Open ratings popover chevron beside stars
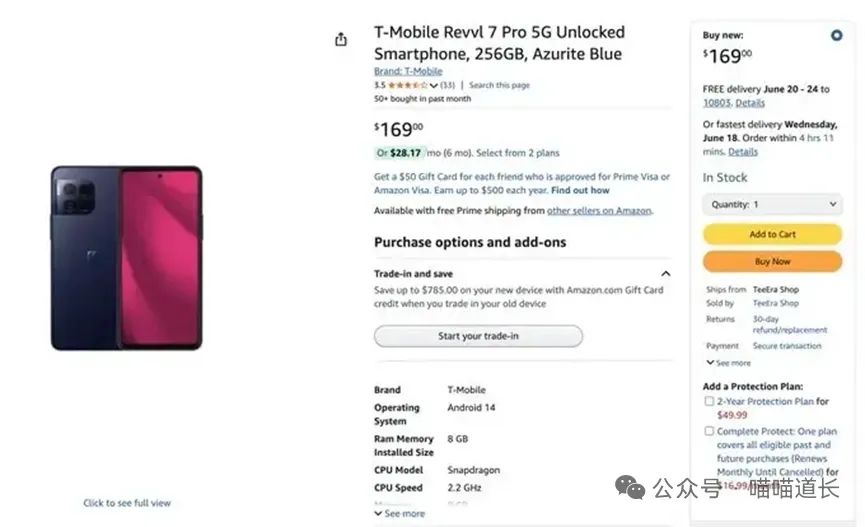This screenshot has width=865, height=527. click(434, 86)
